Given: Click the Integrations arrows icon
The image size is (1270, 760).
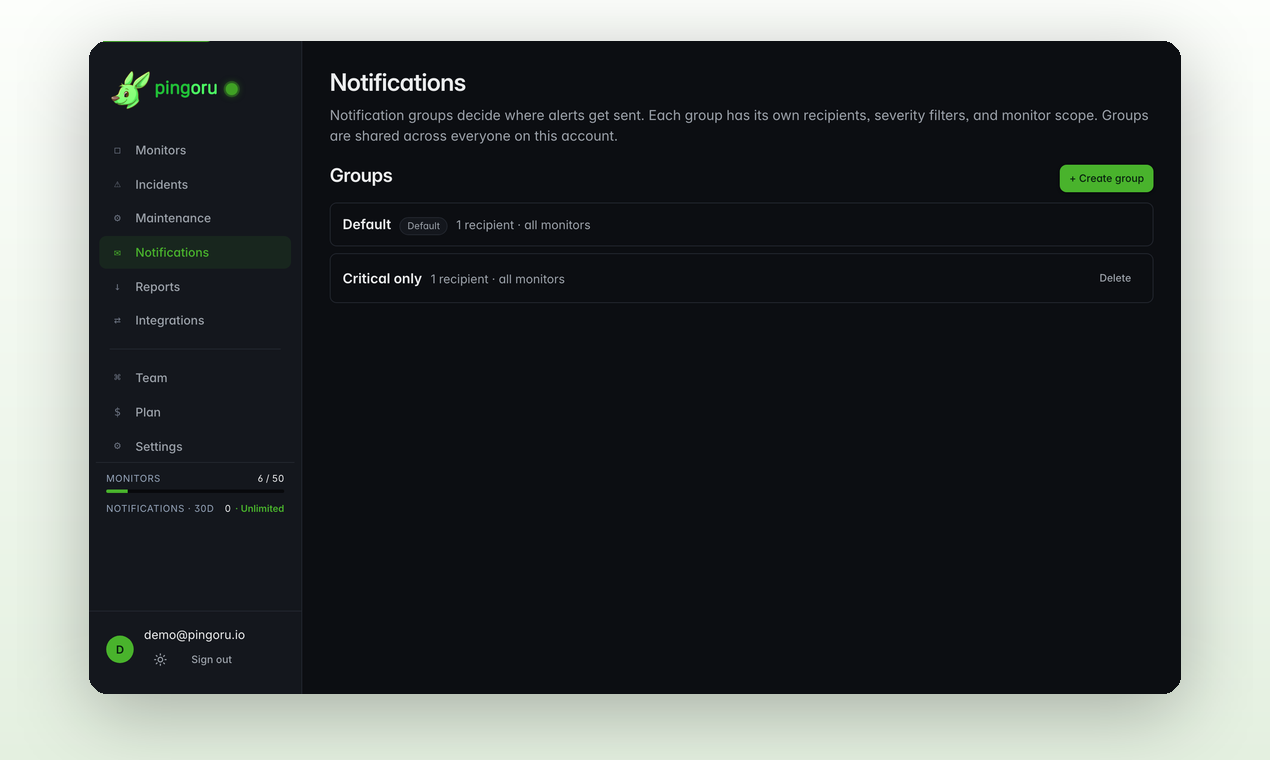Looking at the screenshot, I should tap(117, 321).
